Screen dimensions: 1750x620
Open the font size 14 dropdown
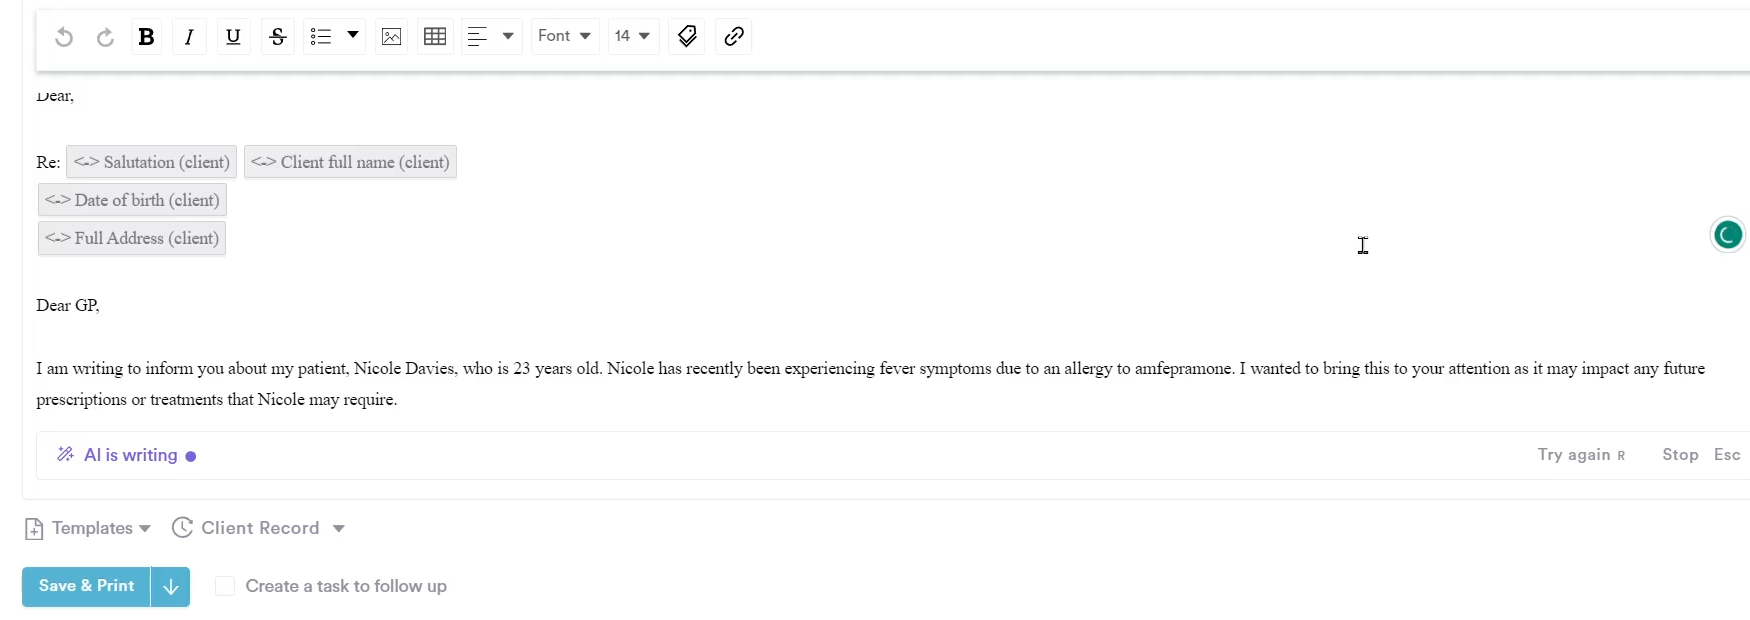coord(632,36)
